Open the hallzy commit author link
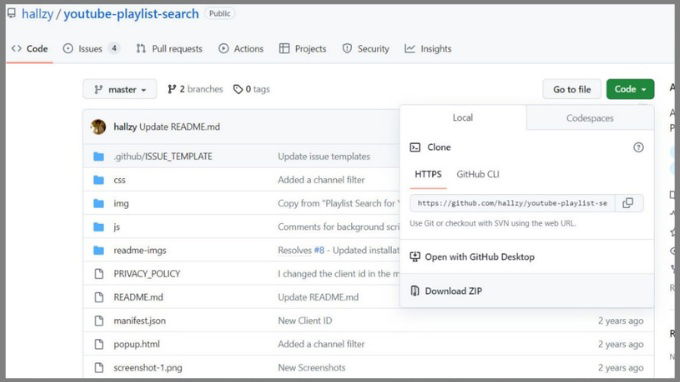Image resolution: width=680 pixels, height=382 pixels. click(125, 127)
